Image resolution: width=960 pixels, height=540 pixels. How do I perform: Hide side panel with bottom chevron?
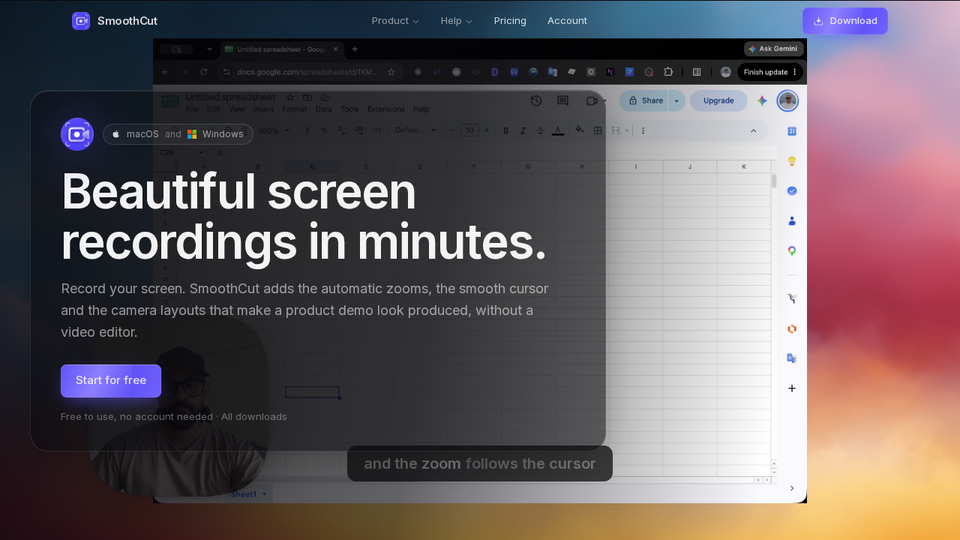792,488
